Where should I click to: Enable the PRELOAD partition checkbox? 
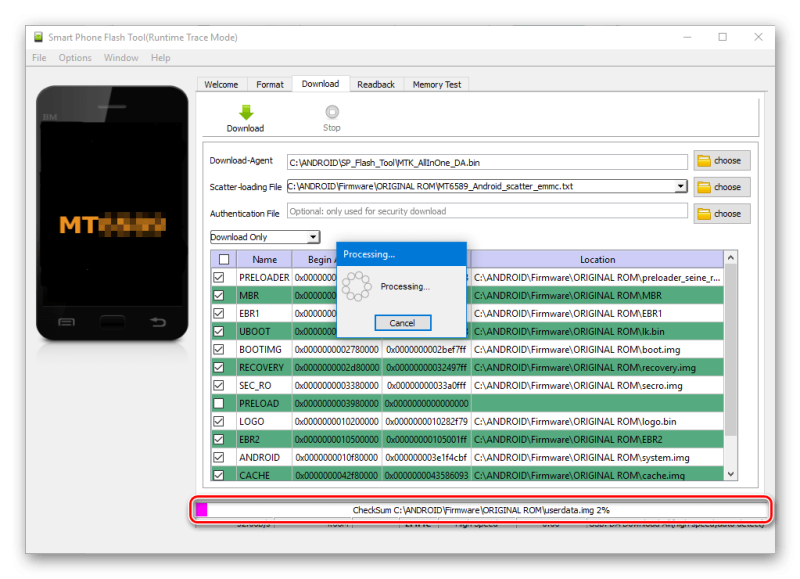pos(219,403)
